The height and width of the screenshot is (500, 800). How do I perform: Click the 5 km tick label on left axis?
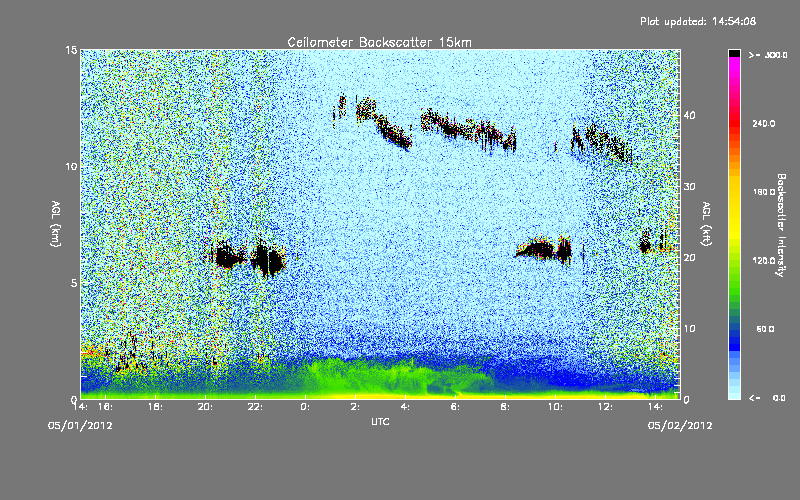[74, 283]
